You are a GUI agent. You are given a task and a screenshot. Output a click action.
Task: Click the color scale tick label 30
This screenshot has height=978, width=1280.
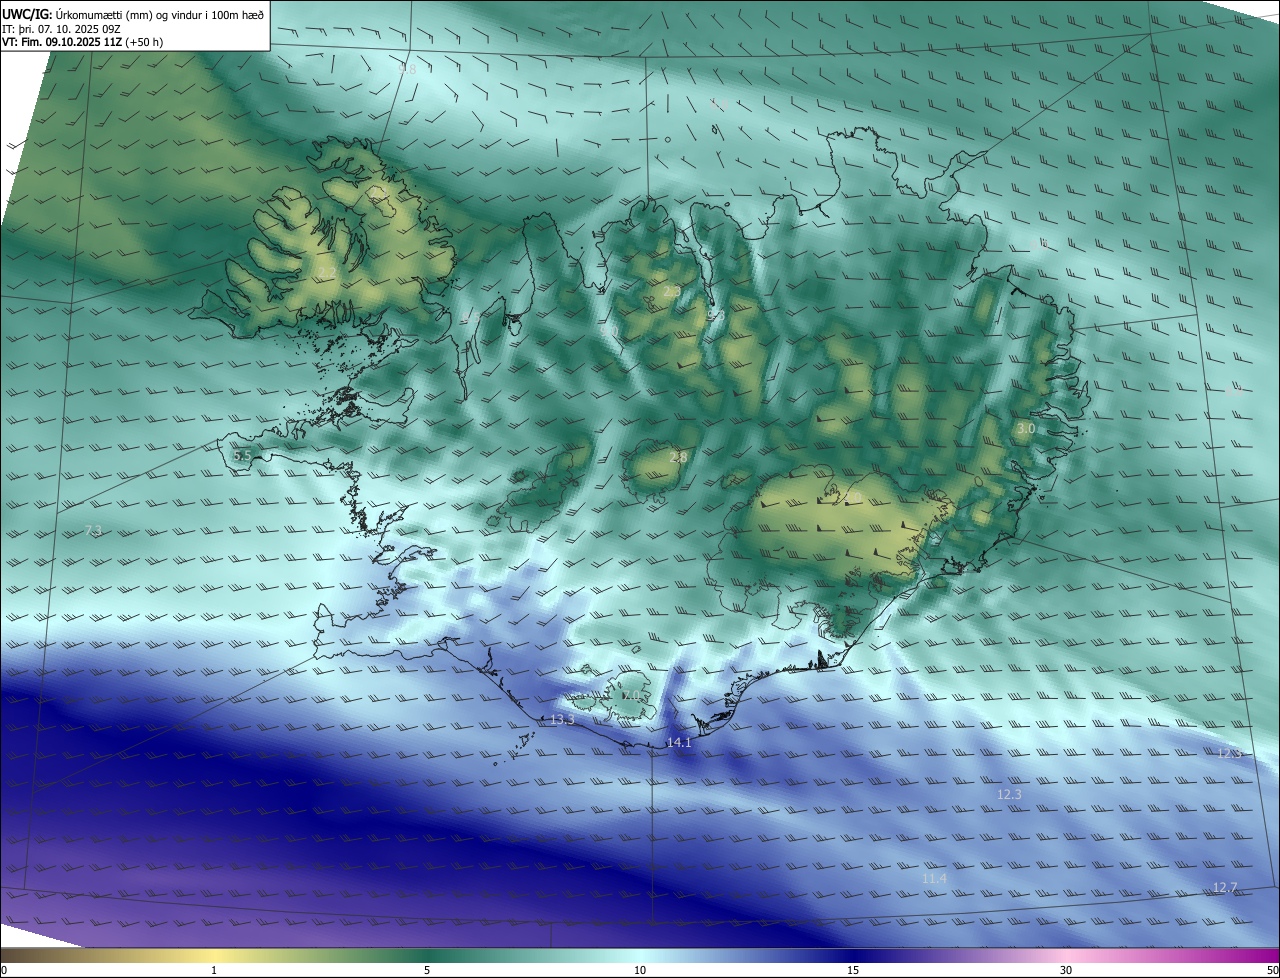pyautogui.click(x=1066, y=970)
